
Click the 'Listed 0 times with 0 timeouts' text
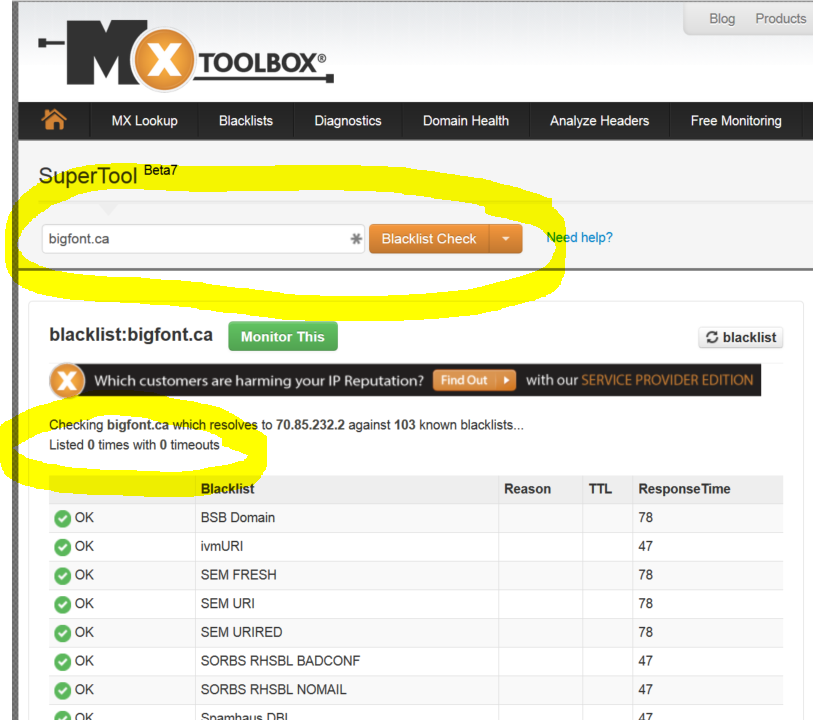click(134, 445)
